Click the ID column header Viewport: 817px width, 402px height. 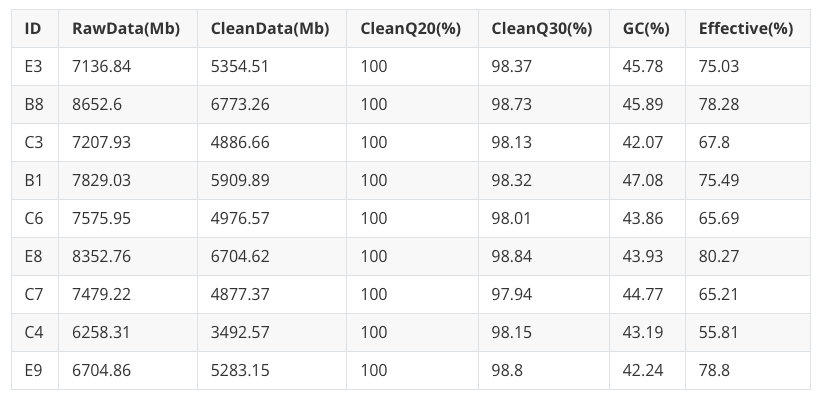pos(33,28)
